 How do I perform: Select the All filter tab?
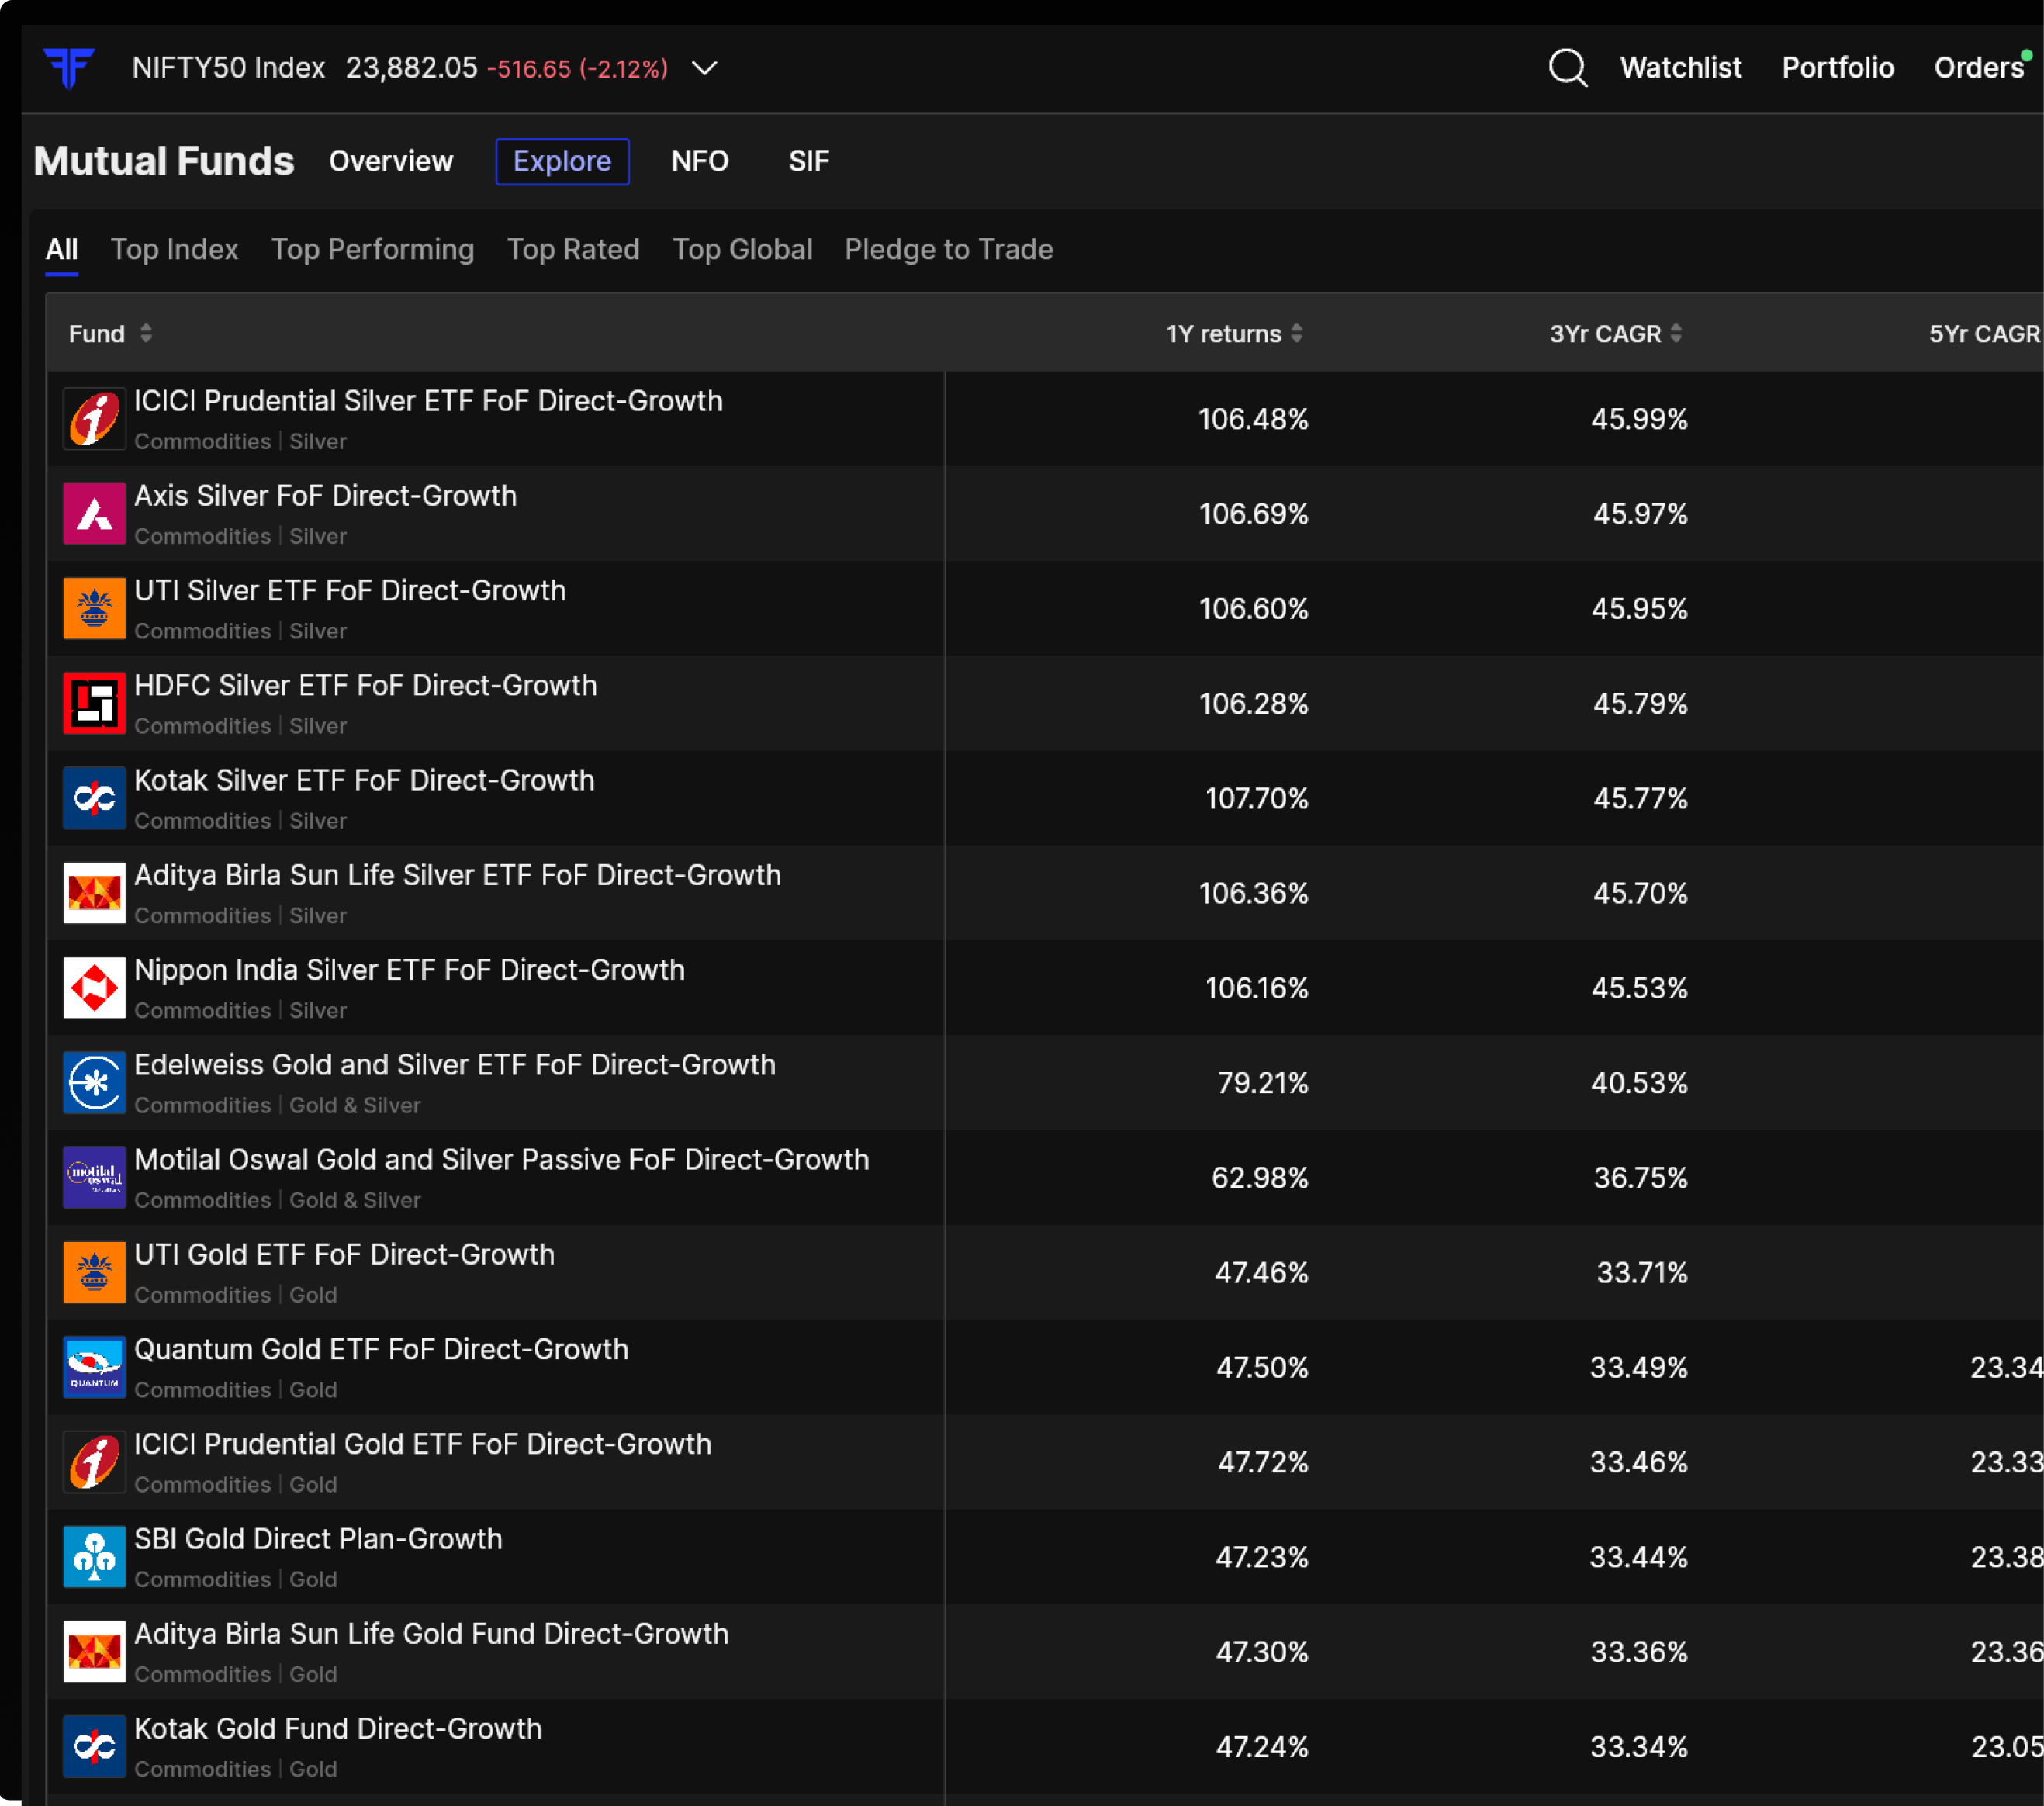tap(62, 249)
